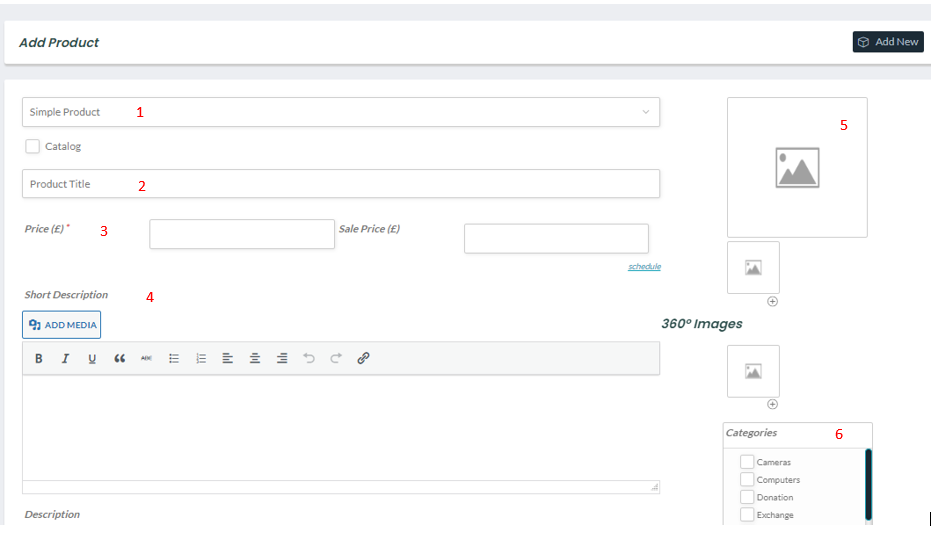Toggle italic text in the editor toolbar
932x537 pixels.
click(65, 358)
